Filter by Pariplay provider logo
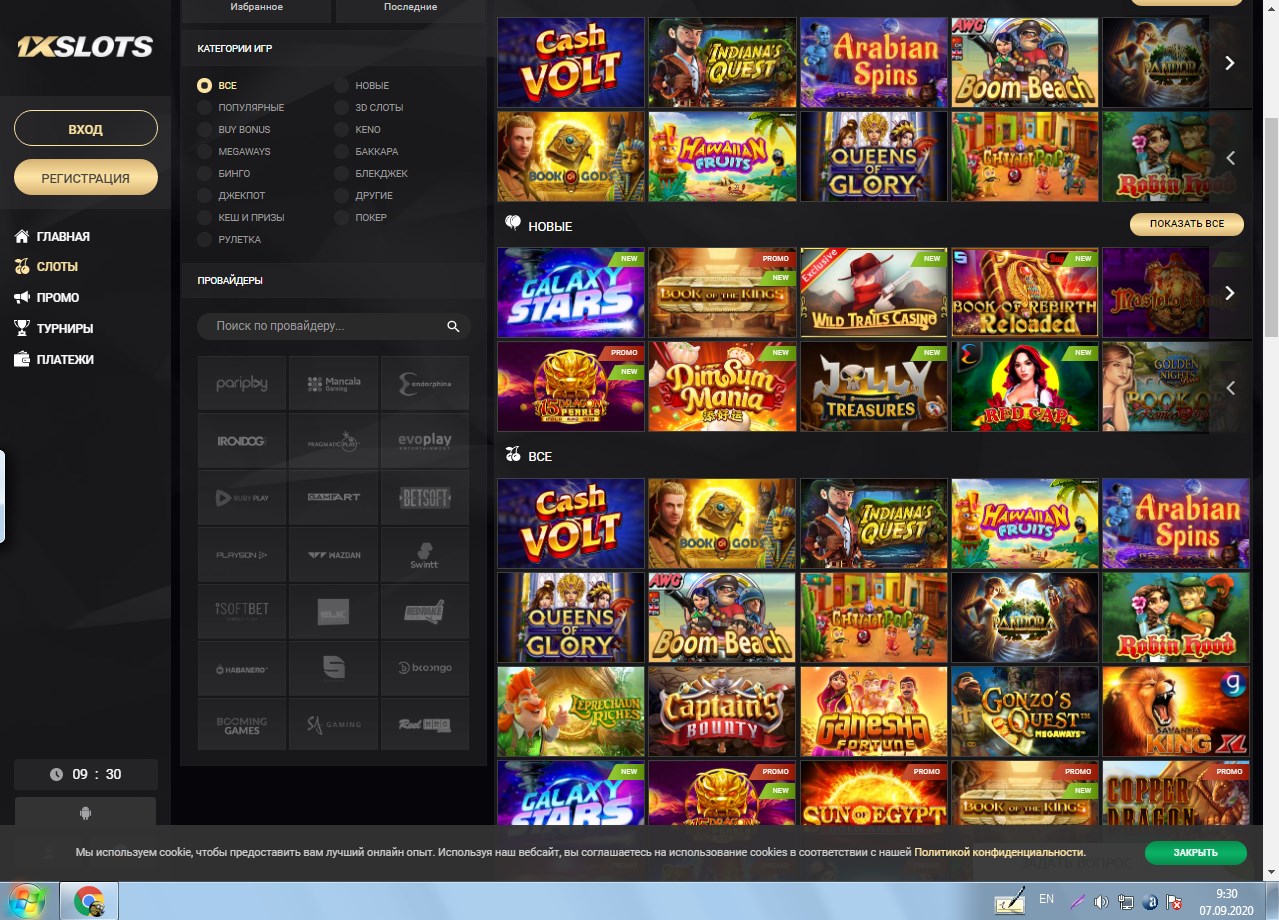The image size is (1279, 920). coord(242,383)
